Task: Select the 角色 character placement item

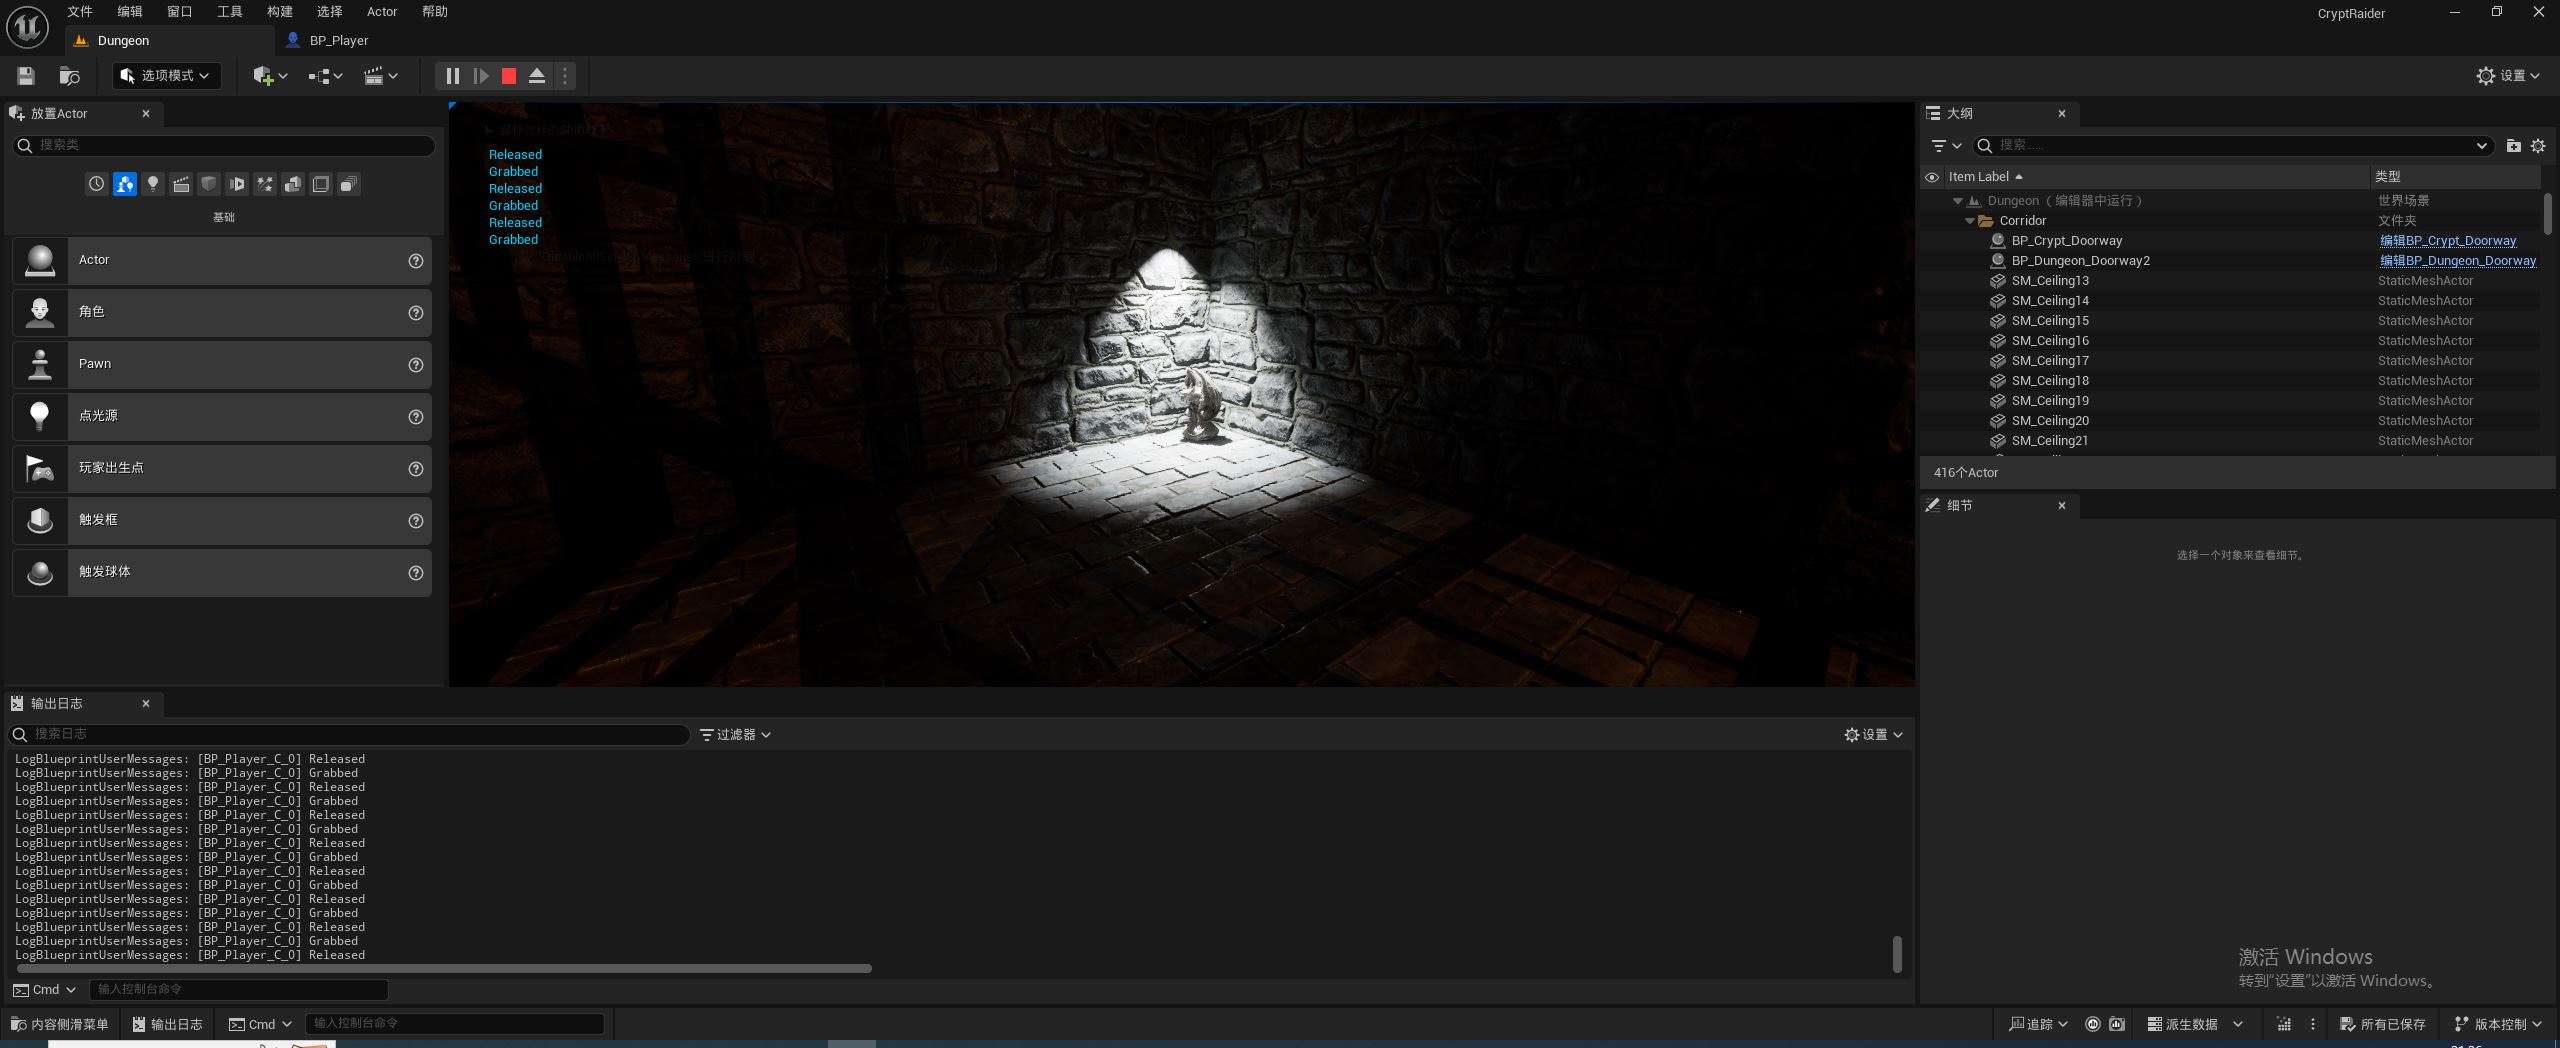Action: (x=222, y=313)
